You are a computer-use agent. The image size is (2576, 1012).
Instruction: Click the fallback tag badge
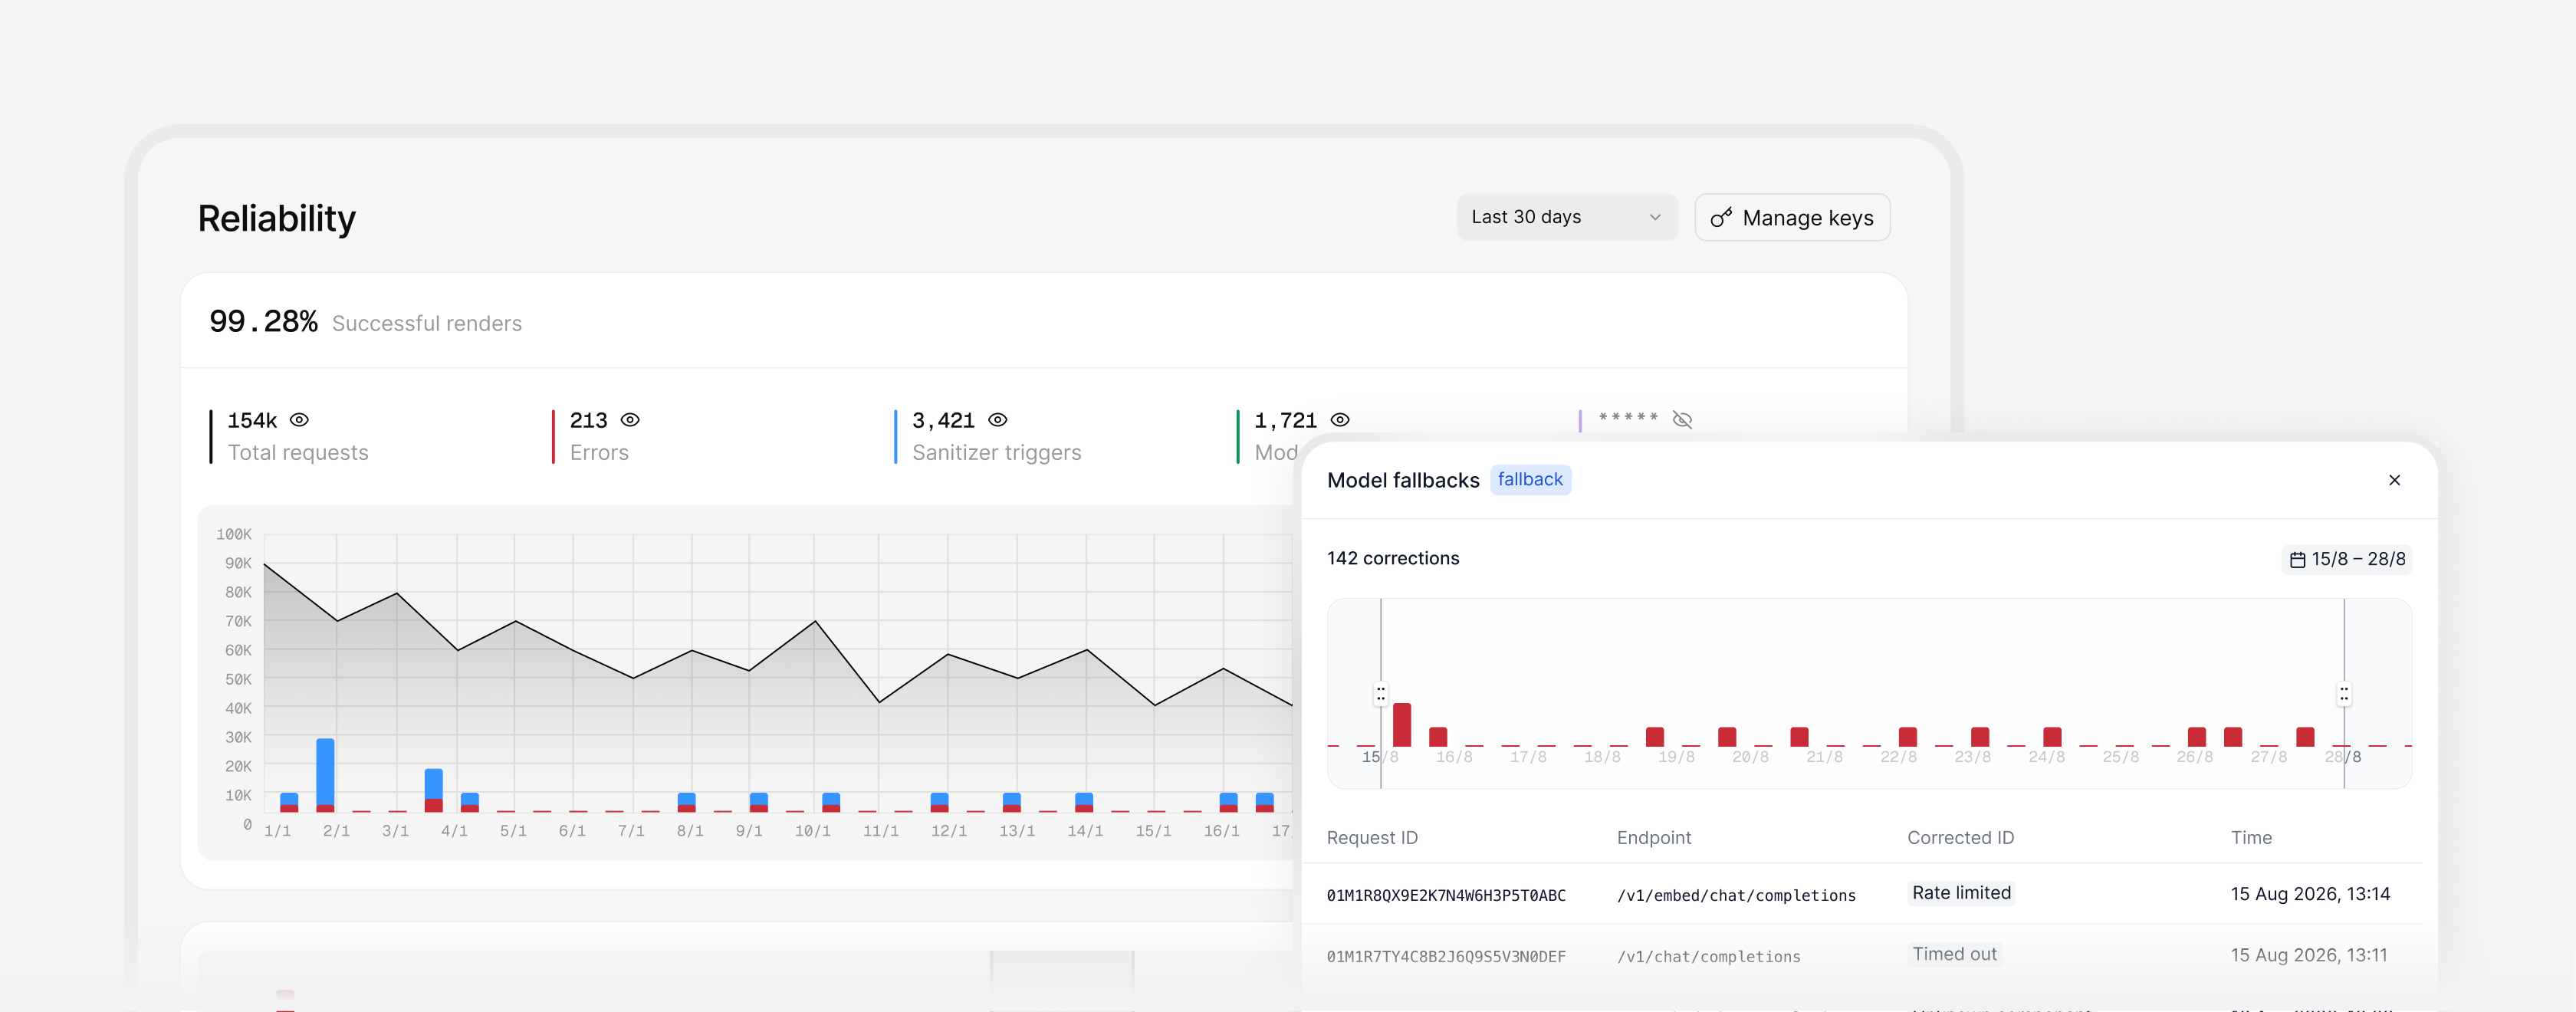1530,480
